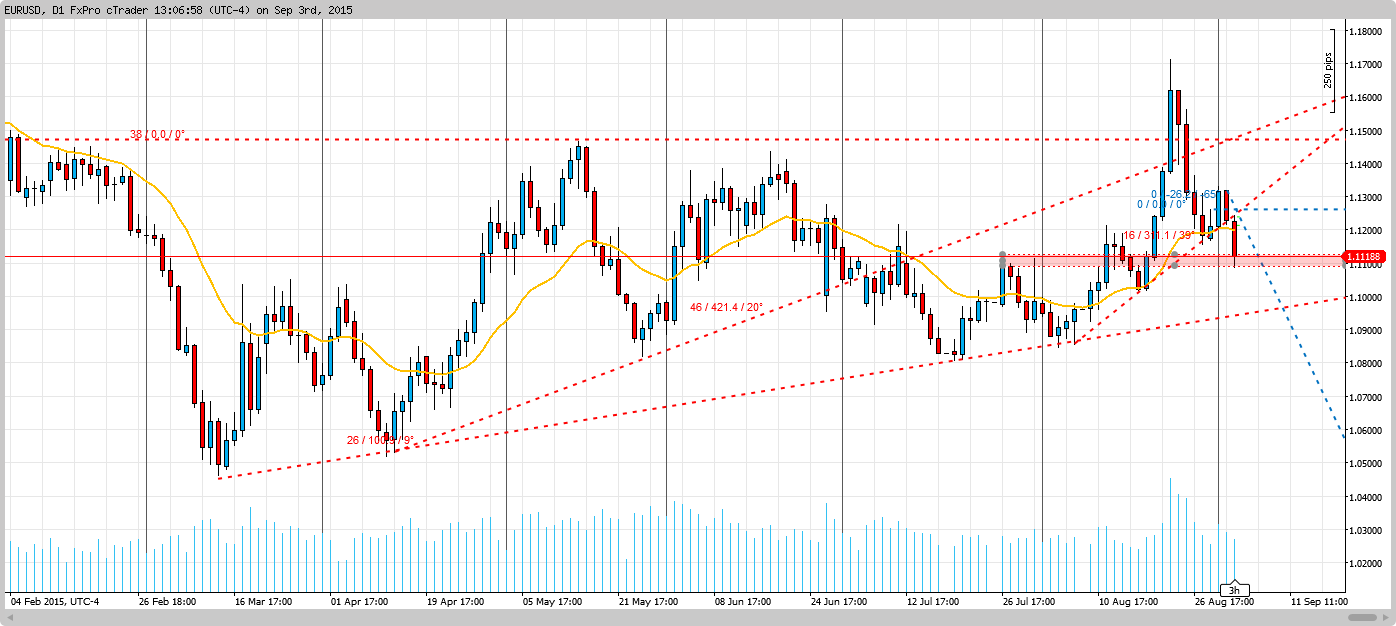Click the '10 Aug 17:00' date label
Screen dimensions: 1396x626
(1127, 603)
